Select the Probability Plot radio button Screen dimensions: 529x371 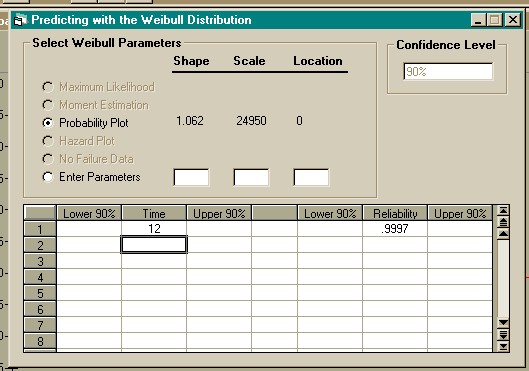tap(48, 123)
